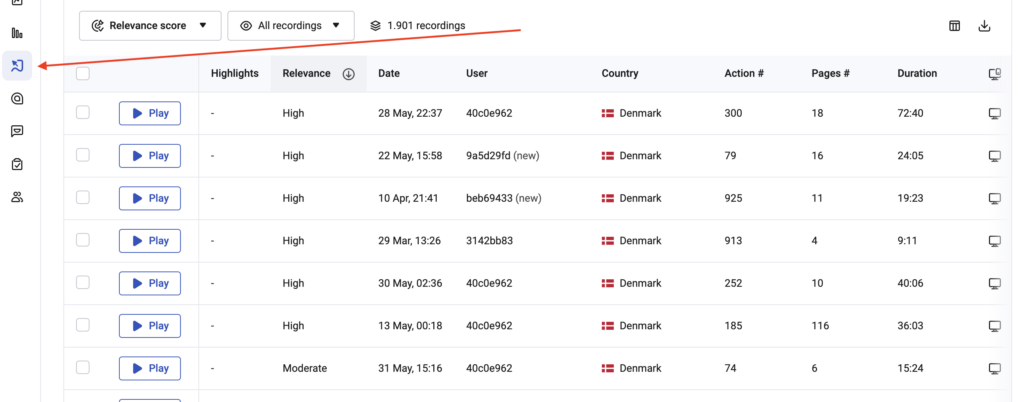This screenshot has height=402, width=1024.
Task: Click the date 29 Mar, 13:26
Action: click(409, 241)
